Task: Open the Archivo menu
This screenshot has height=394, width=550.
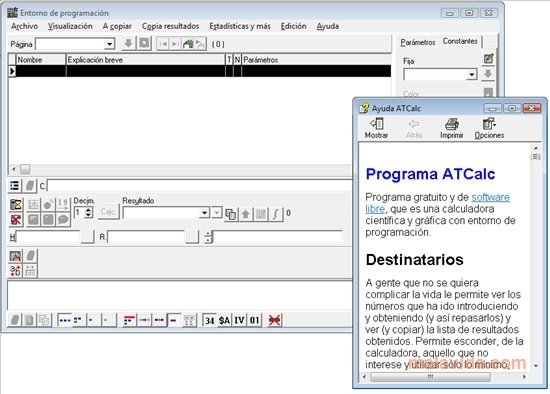Action: [x=24, y=26]
